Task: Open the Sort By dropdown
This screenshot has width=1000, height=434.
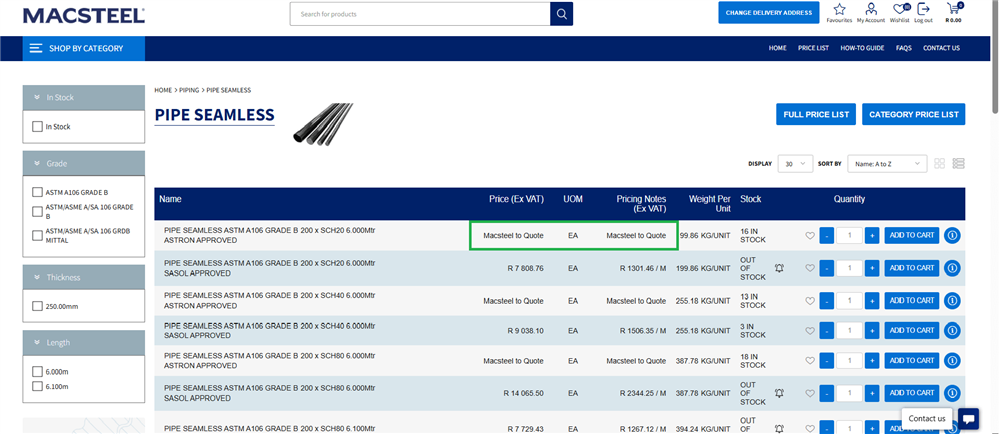Action: (x=887, y=163)
